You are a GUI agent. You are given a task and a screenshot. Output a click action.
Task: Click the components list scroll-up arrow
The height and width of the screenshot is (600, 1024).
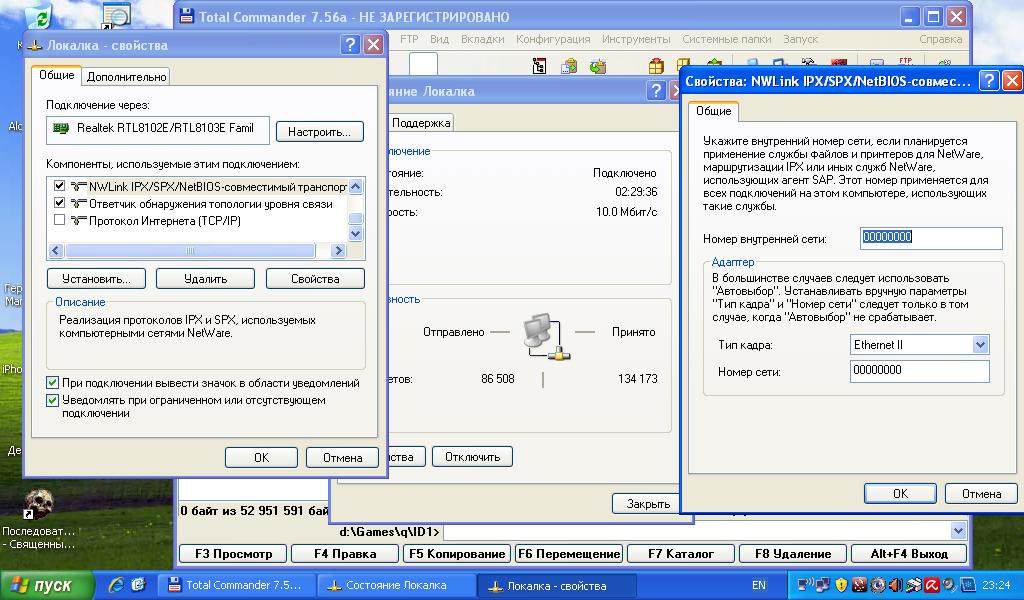click(356, 187)
